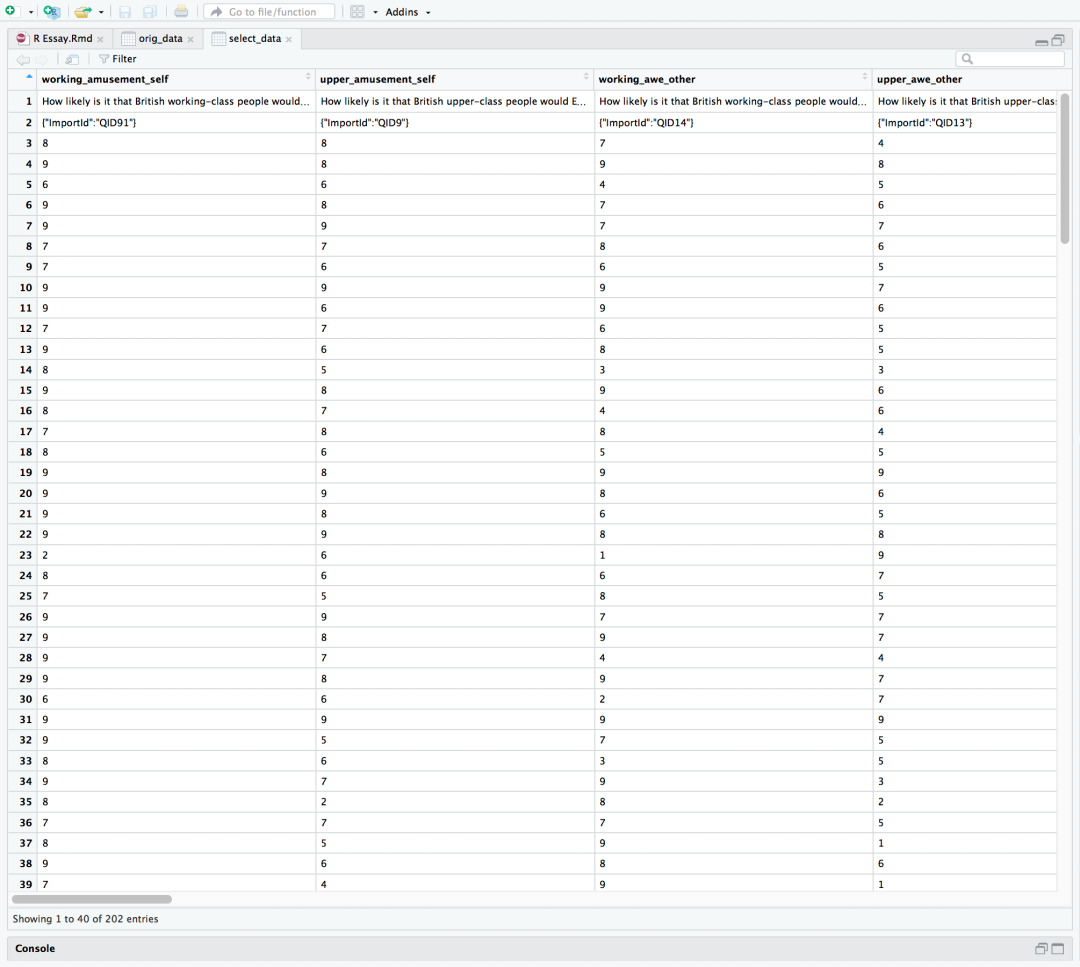Open the New File dropdown arrow

(31, 12)
